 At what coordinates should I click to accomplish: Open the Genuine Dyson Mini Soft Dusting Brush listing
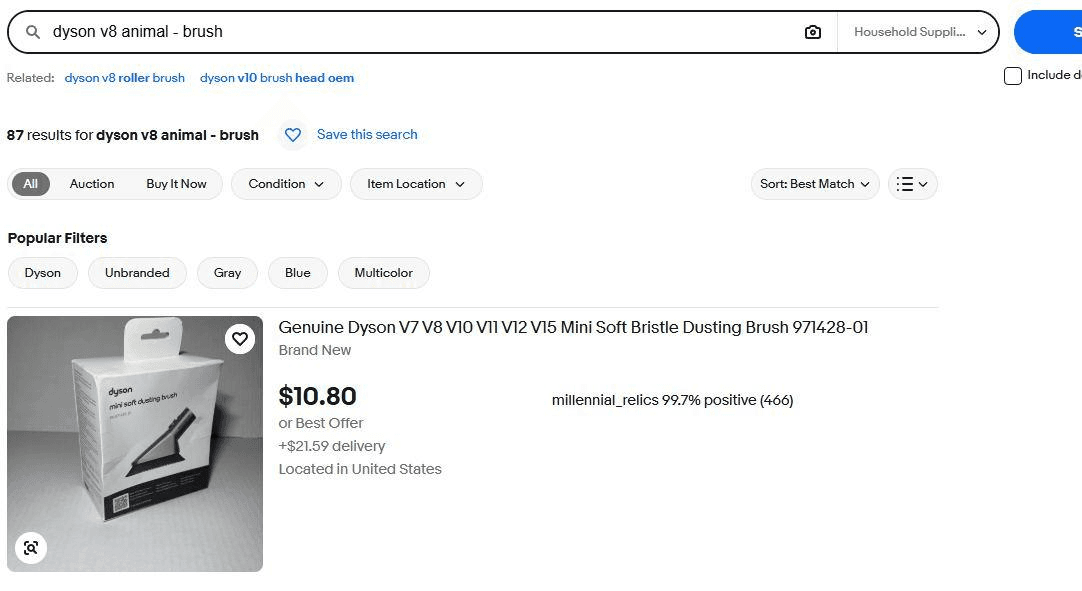point(573,327)
